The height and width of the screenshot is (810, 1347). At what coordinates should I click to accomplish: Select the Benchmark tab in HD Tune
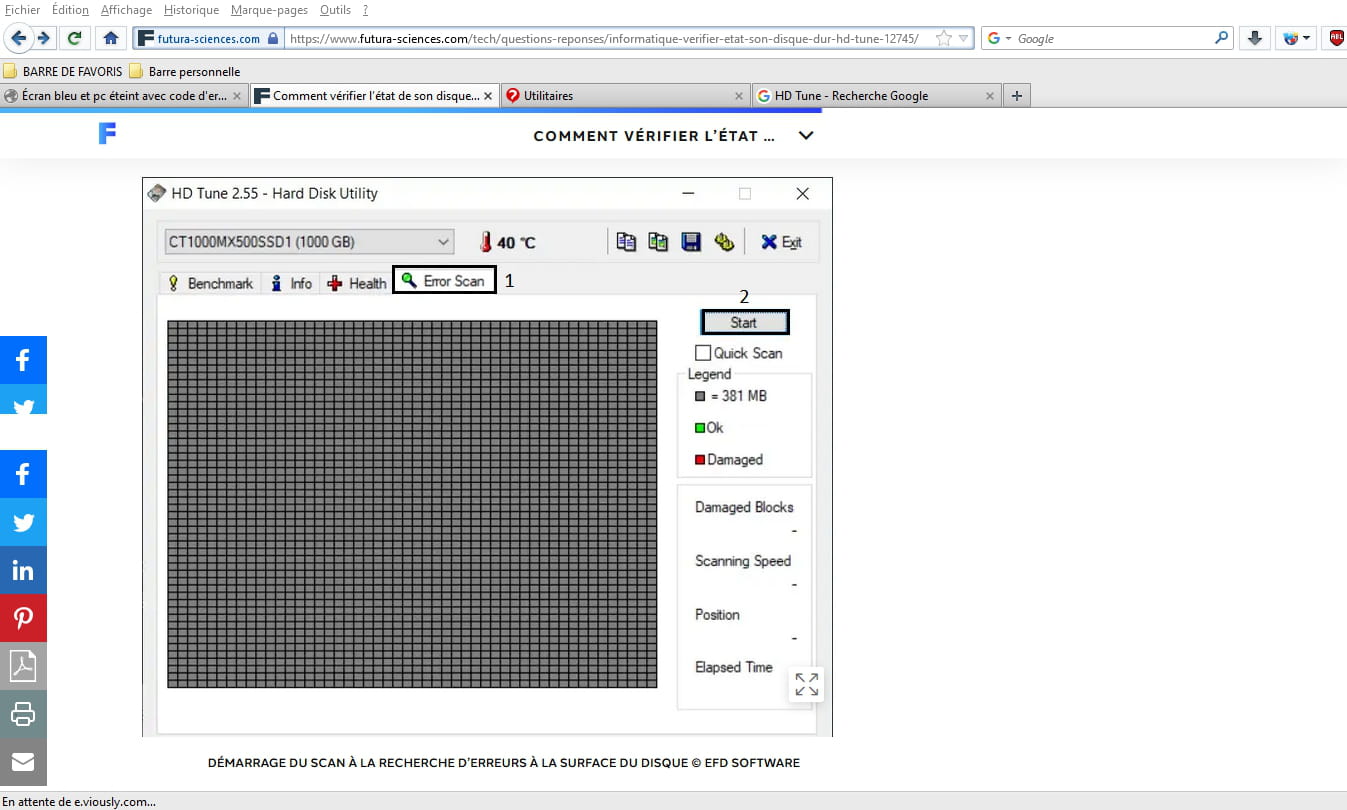tap(210, 283)
